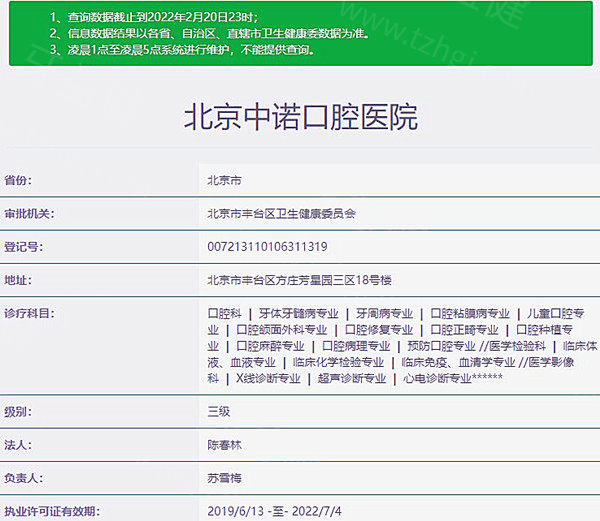Click 超声诊断专业 entry
The width and height of the screenshot is (600, 521).
352,379
